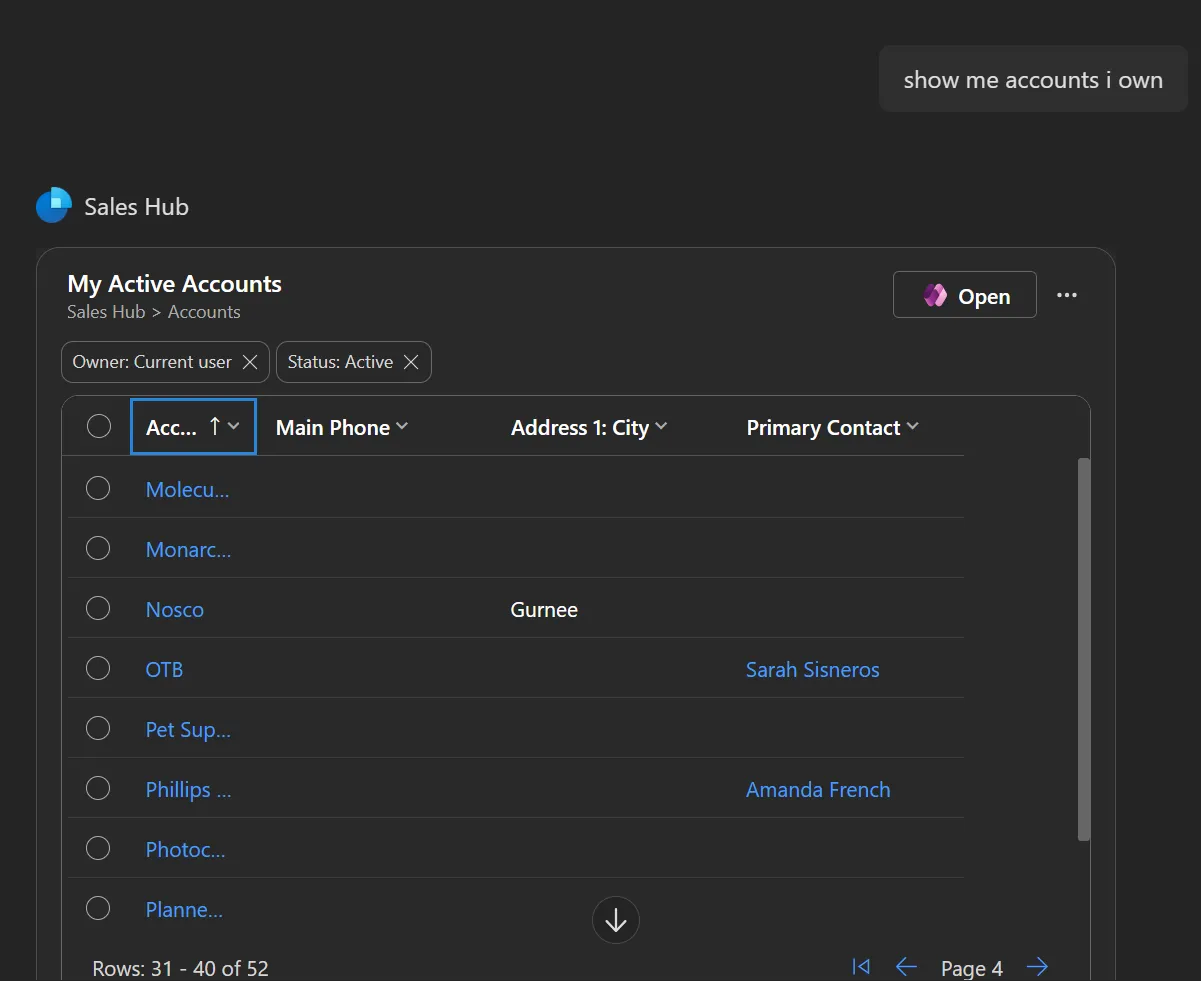The image size is (1201, 981).
Task: Toggle the select-all rows checkbox
Action: 99,427
